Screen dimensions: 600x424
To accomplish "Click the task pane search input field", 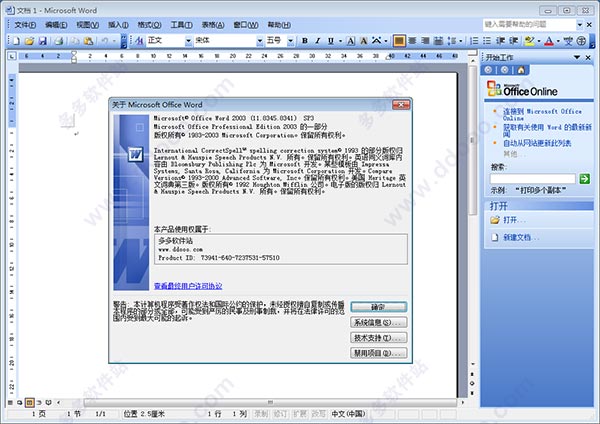I will coord(533,178).
